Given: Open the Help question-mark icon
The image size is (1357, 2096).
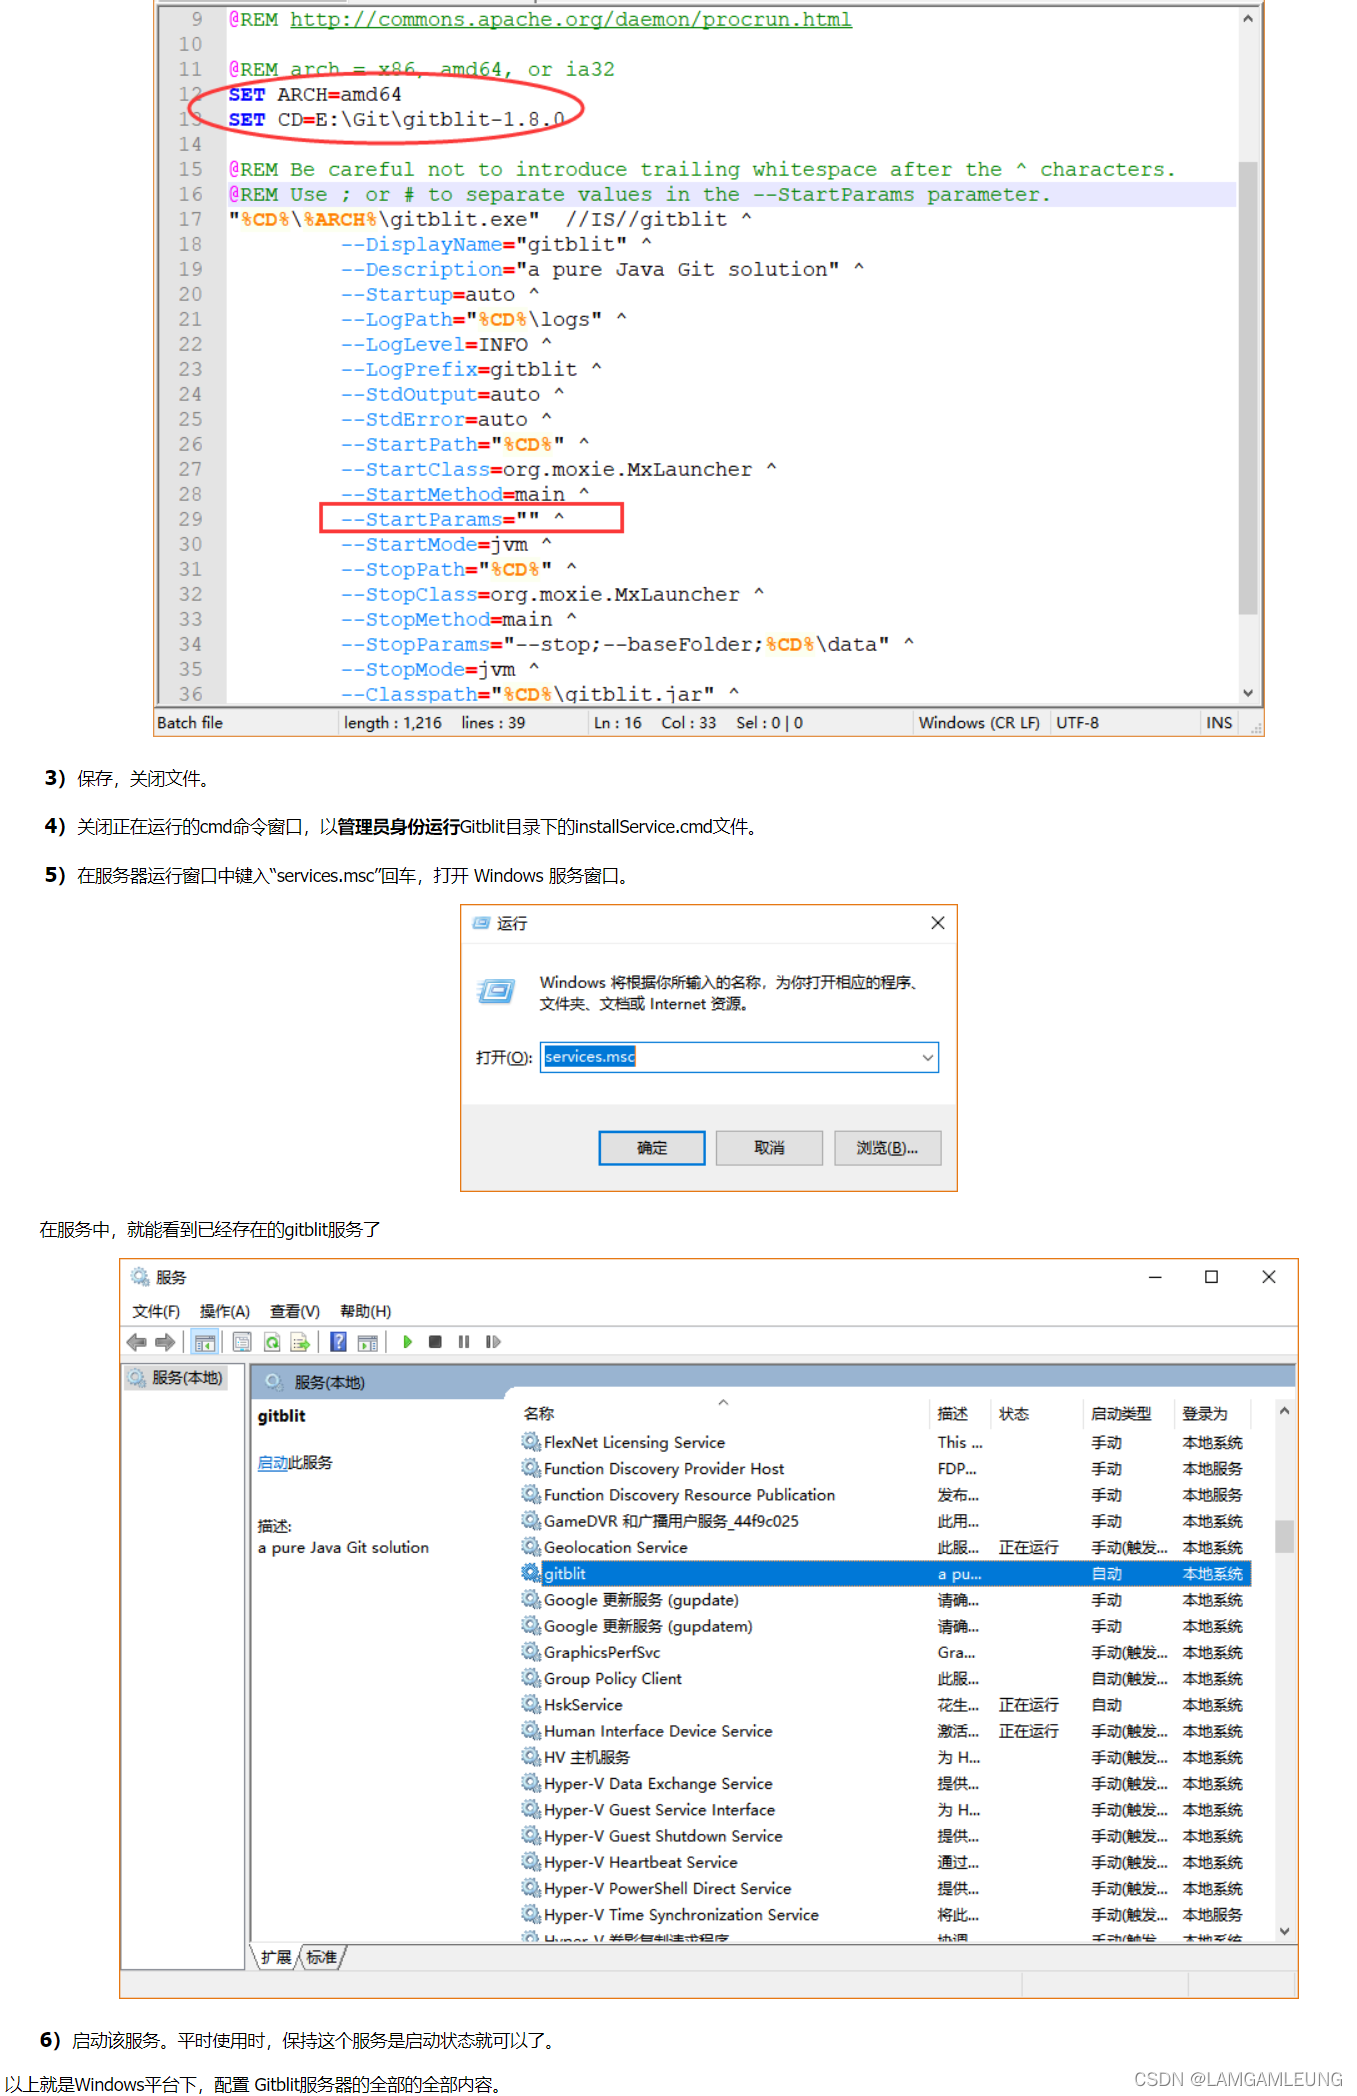Looking at the screenshot, I should pos(339,1342).
